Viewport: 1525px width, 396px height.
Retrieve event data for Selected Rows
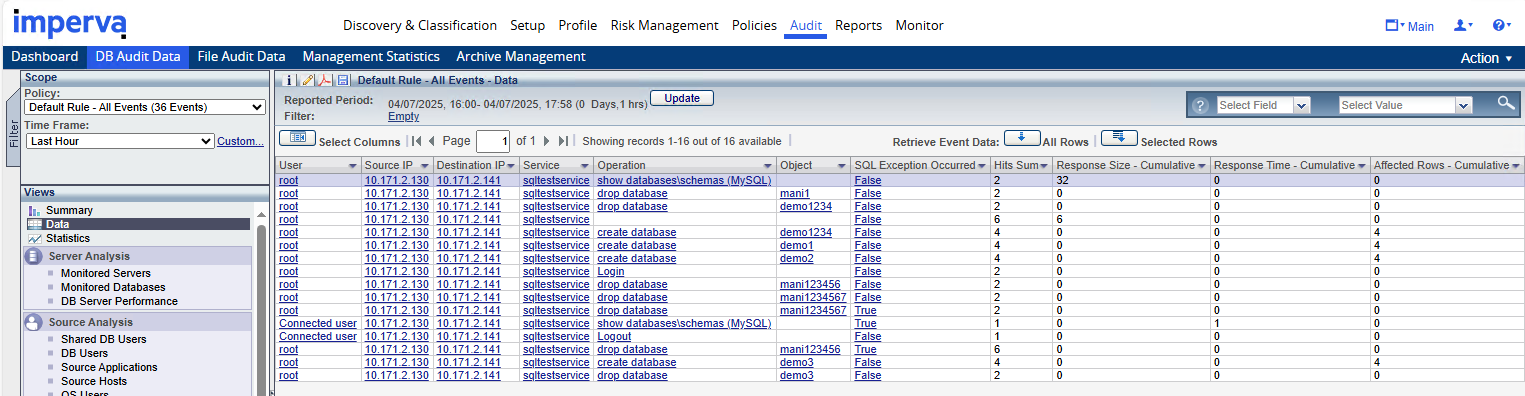pyautogui.click(x=1119, y=138)
